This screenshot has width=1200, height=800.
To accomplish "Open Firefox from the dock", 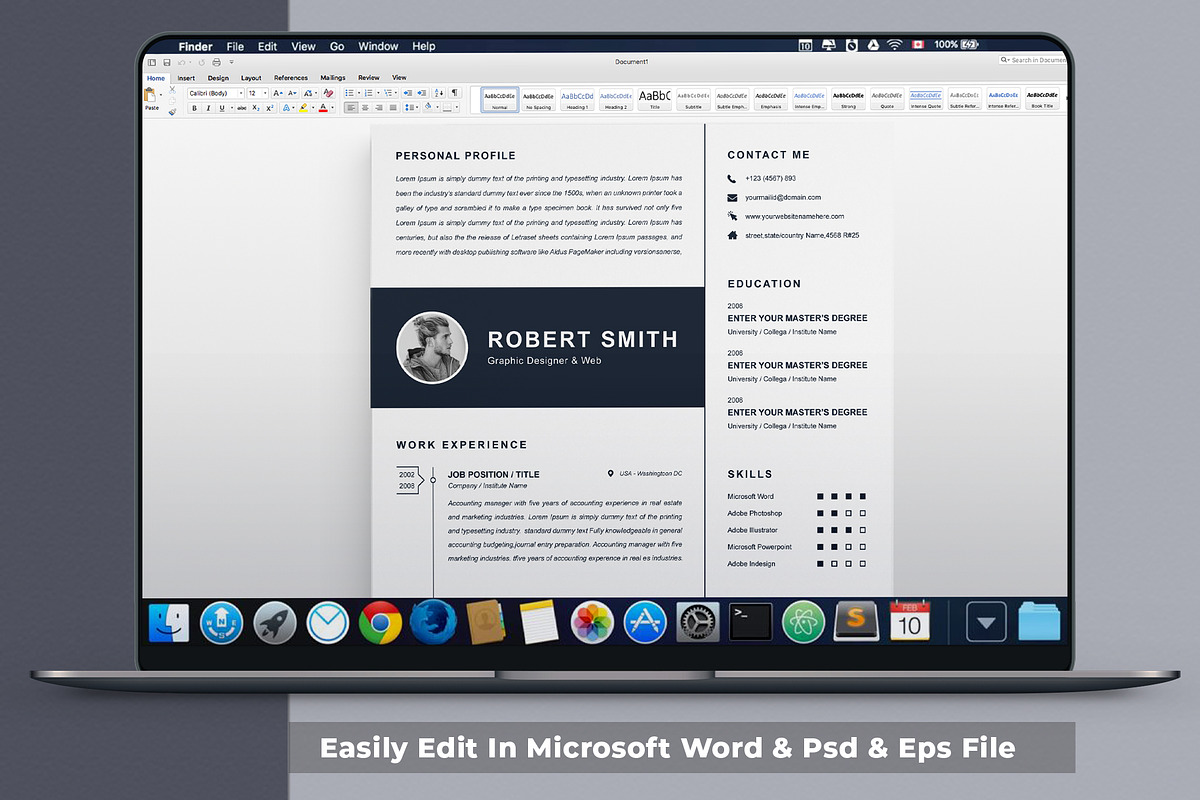I will coord(433,622).
